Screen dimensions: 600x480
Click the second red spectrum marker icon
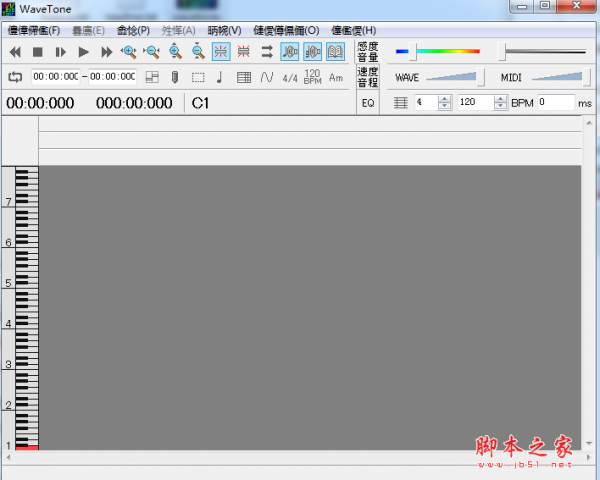tap(243, 51)
